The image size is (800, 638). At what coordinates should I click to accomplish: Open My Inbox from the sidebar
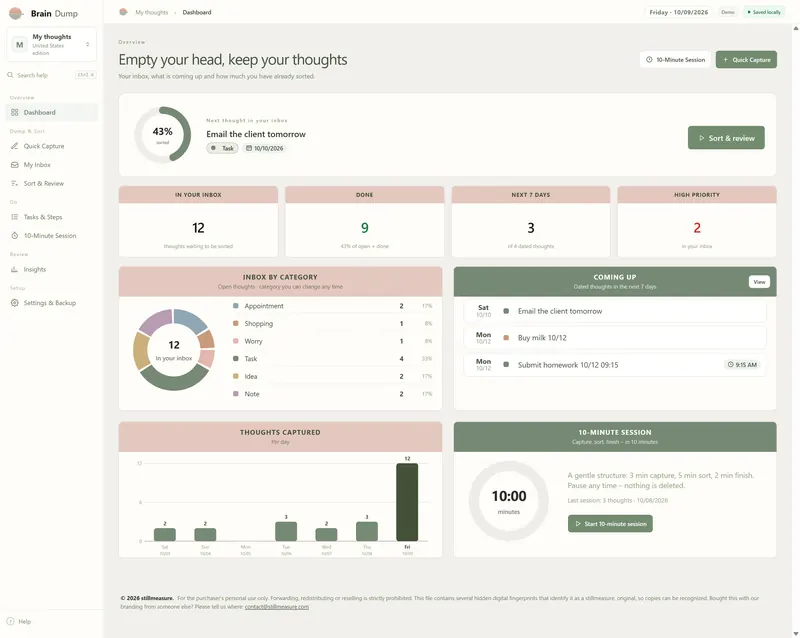[x=52, y=165]
